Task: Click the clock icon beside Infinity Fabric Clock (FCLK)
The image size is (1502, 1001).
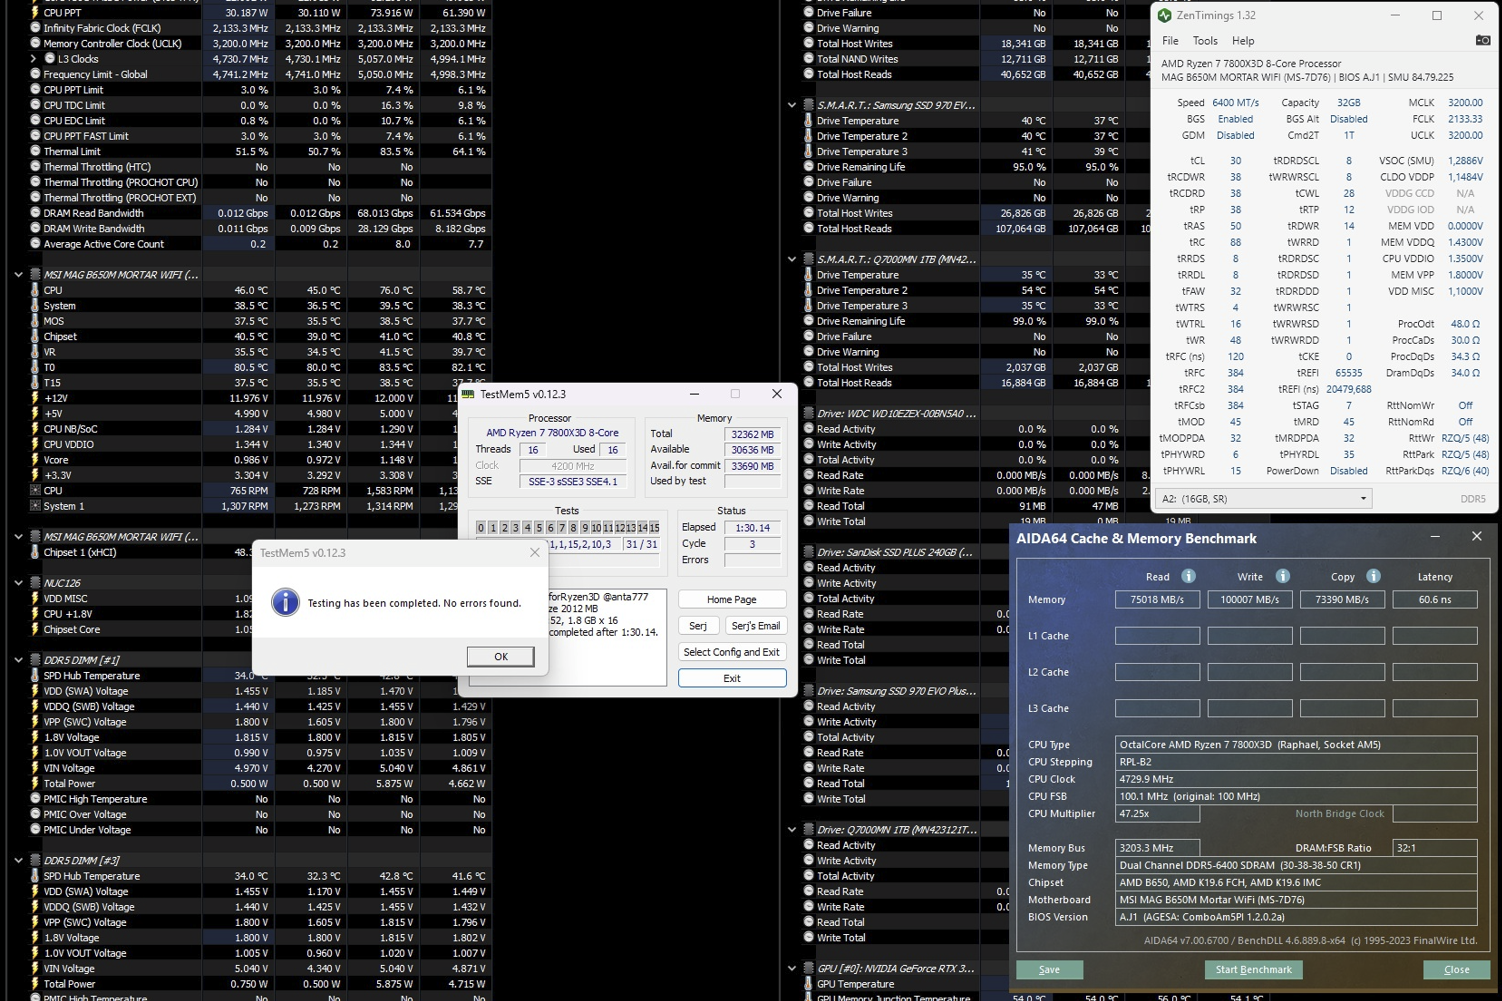Action: pyautogui.click(x=35, y=28)
